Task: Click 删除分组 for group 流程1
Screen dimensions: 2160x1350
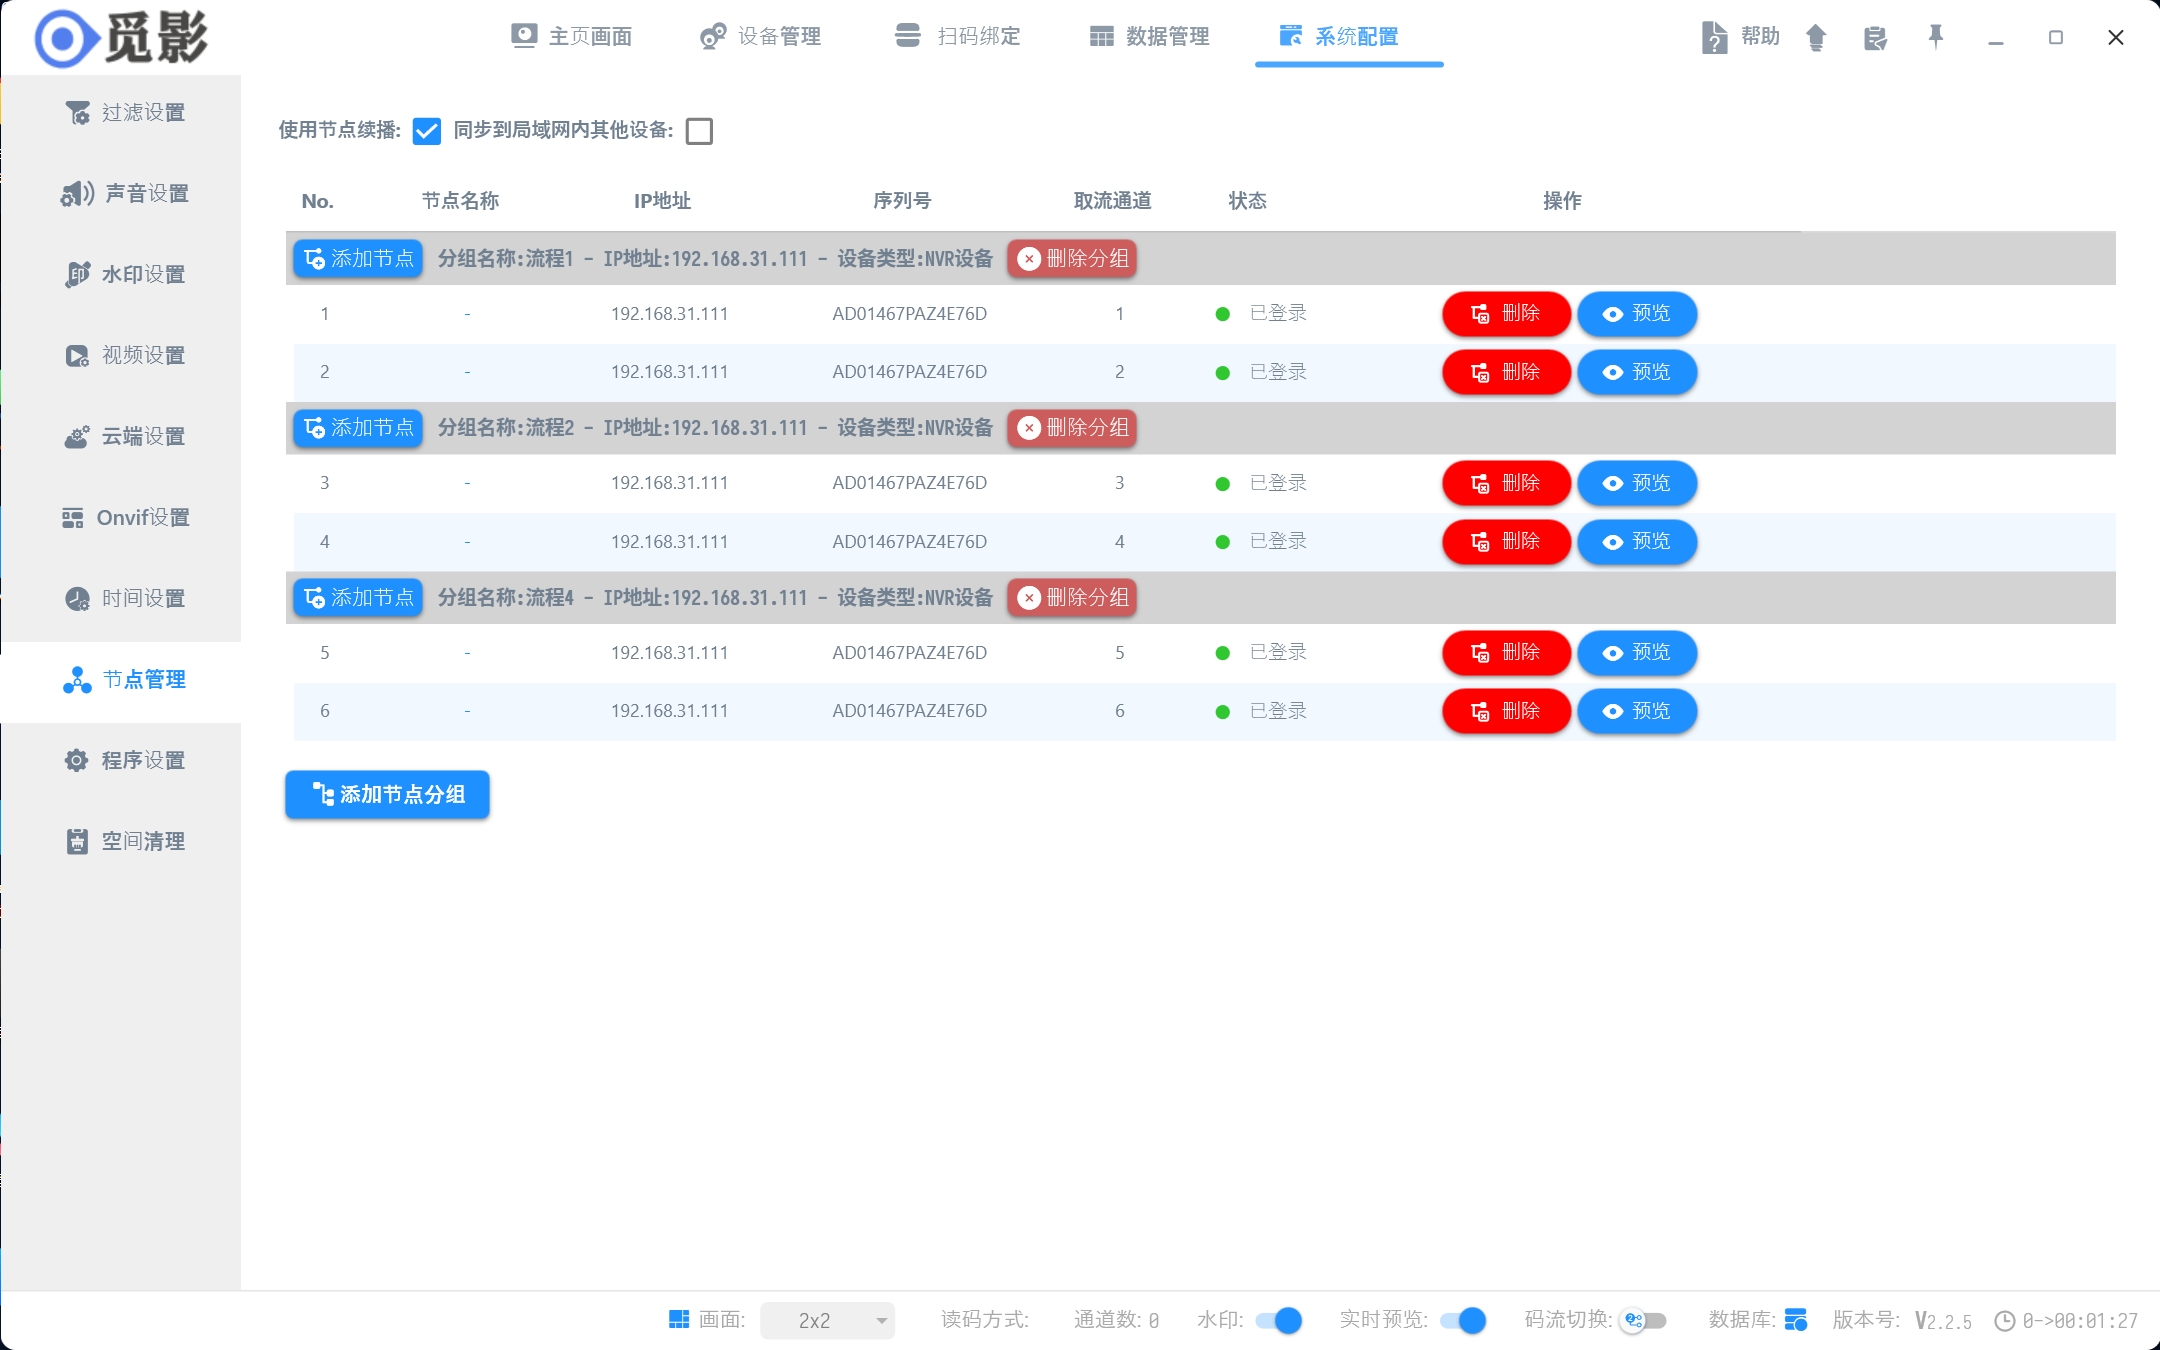Action: point(1072,259)
